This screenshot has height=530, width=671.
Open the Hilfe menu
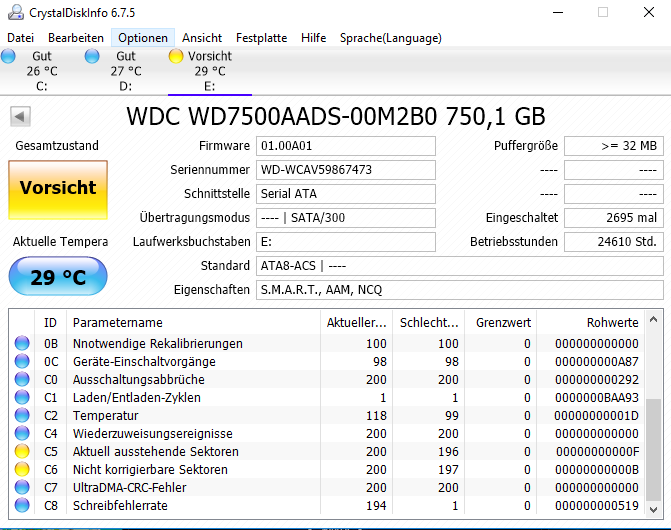coord(314,38)
